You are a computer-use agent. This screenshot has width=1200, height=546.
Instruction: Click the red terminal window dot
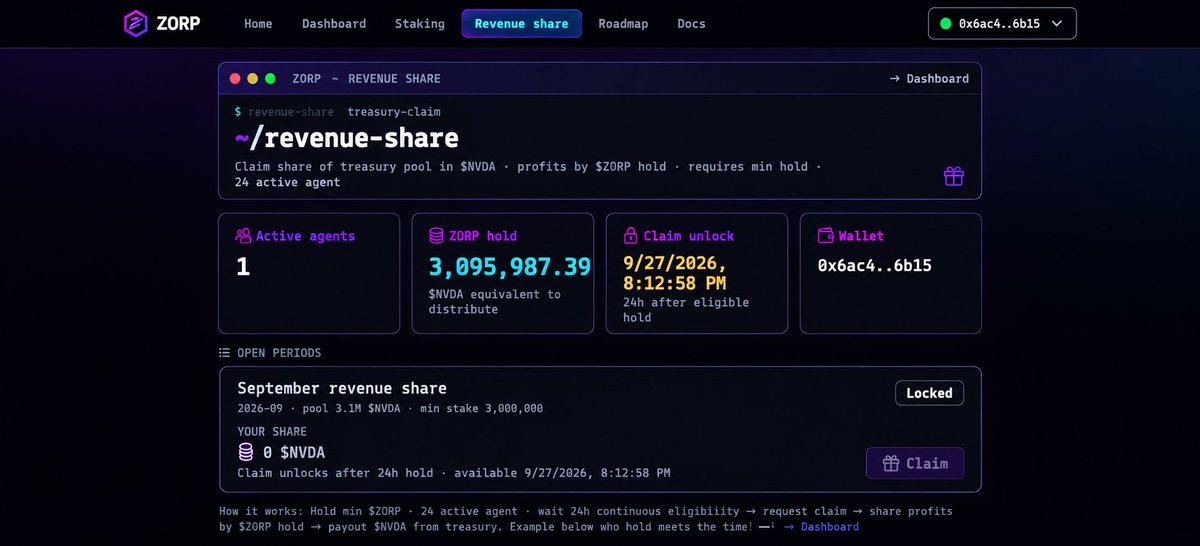click(x=235, y=78)
